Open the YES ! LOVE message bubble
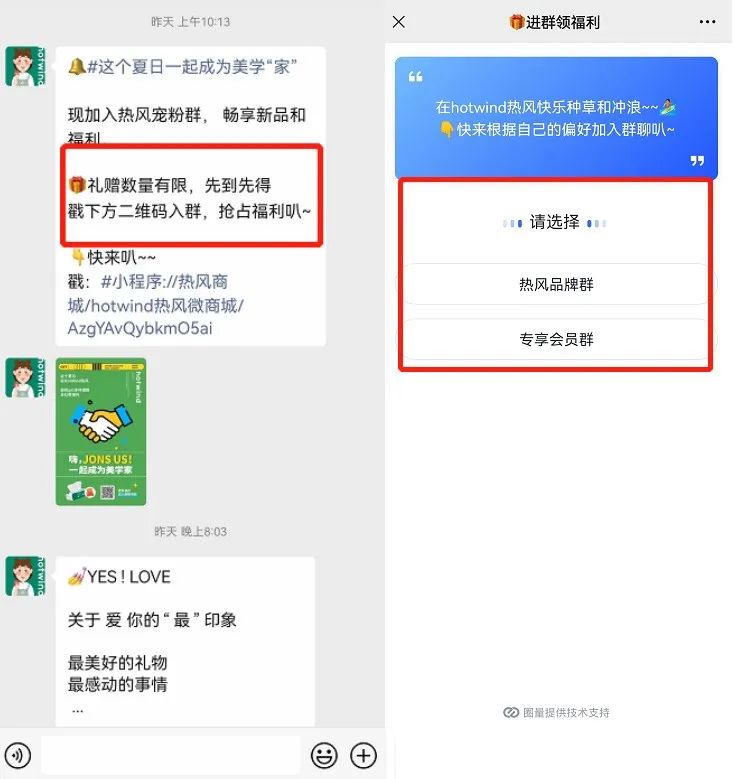736x779 pixels. 185,641
